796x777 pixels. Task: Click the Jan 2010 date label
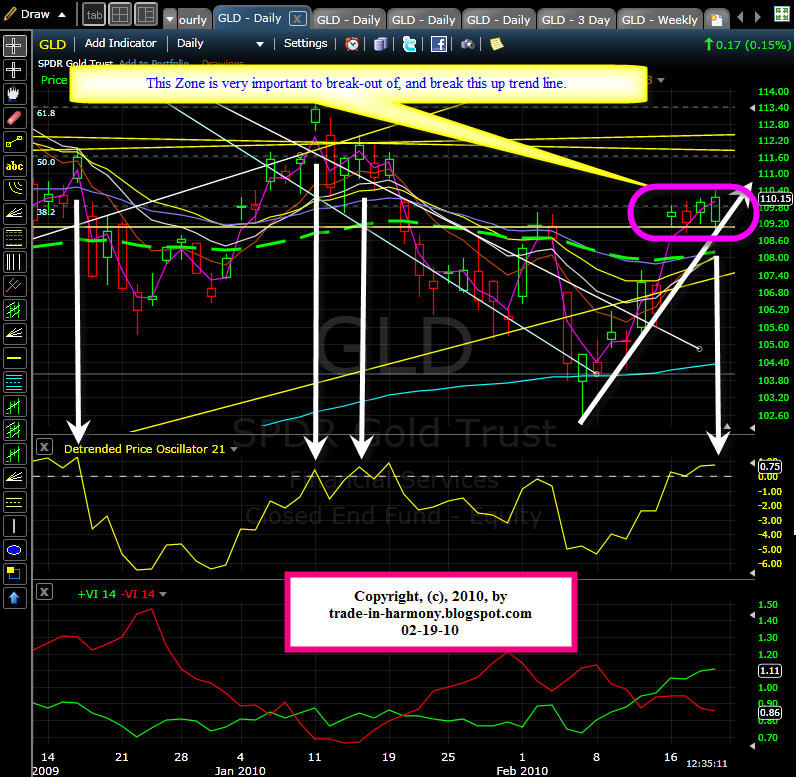coord(240,770)
